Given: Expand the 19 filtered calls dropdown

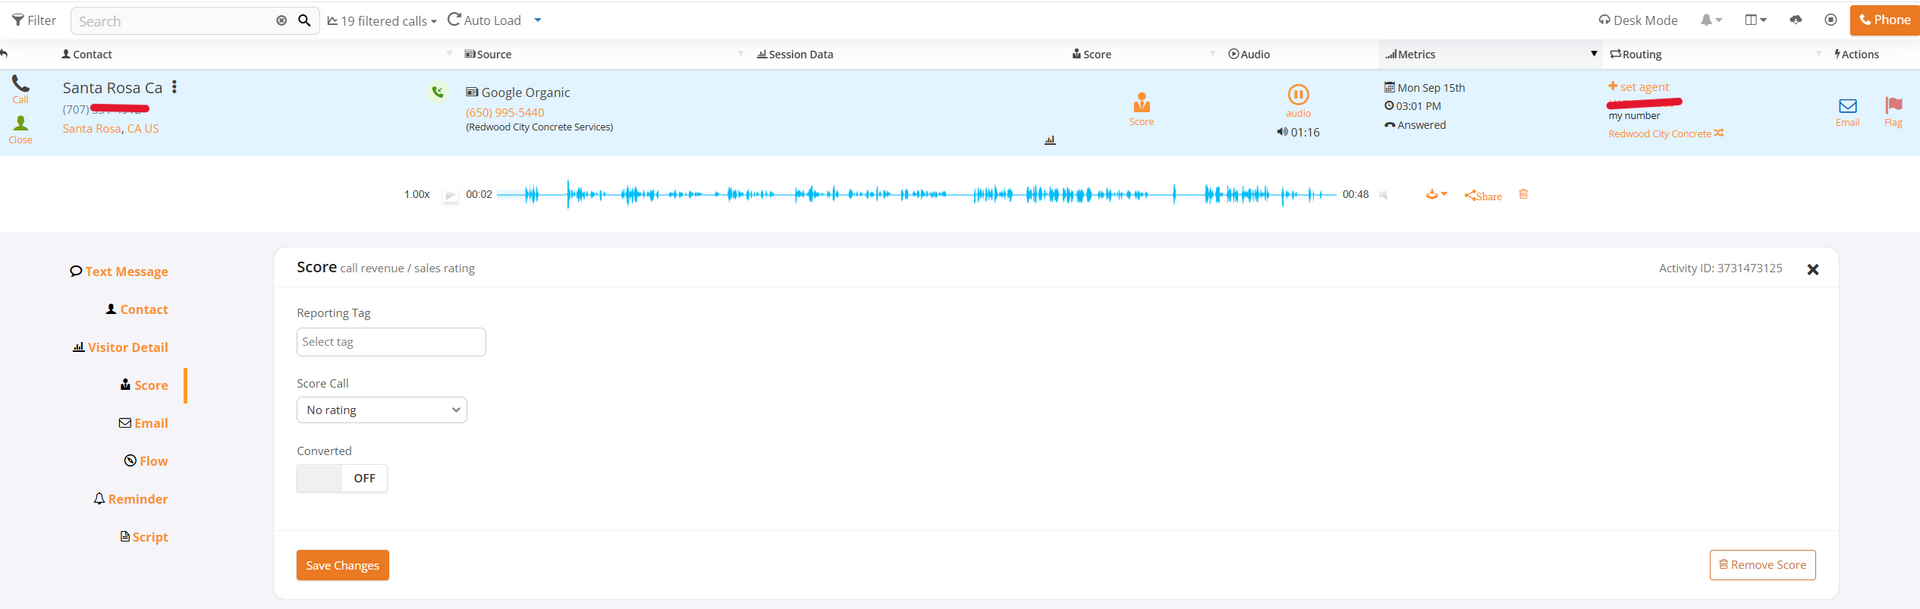Looking at the screenshot, I should pyautogui.click(x=382, y=21).
